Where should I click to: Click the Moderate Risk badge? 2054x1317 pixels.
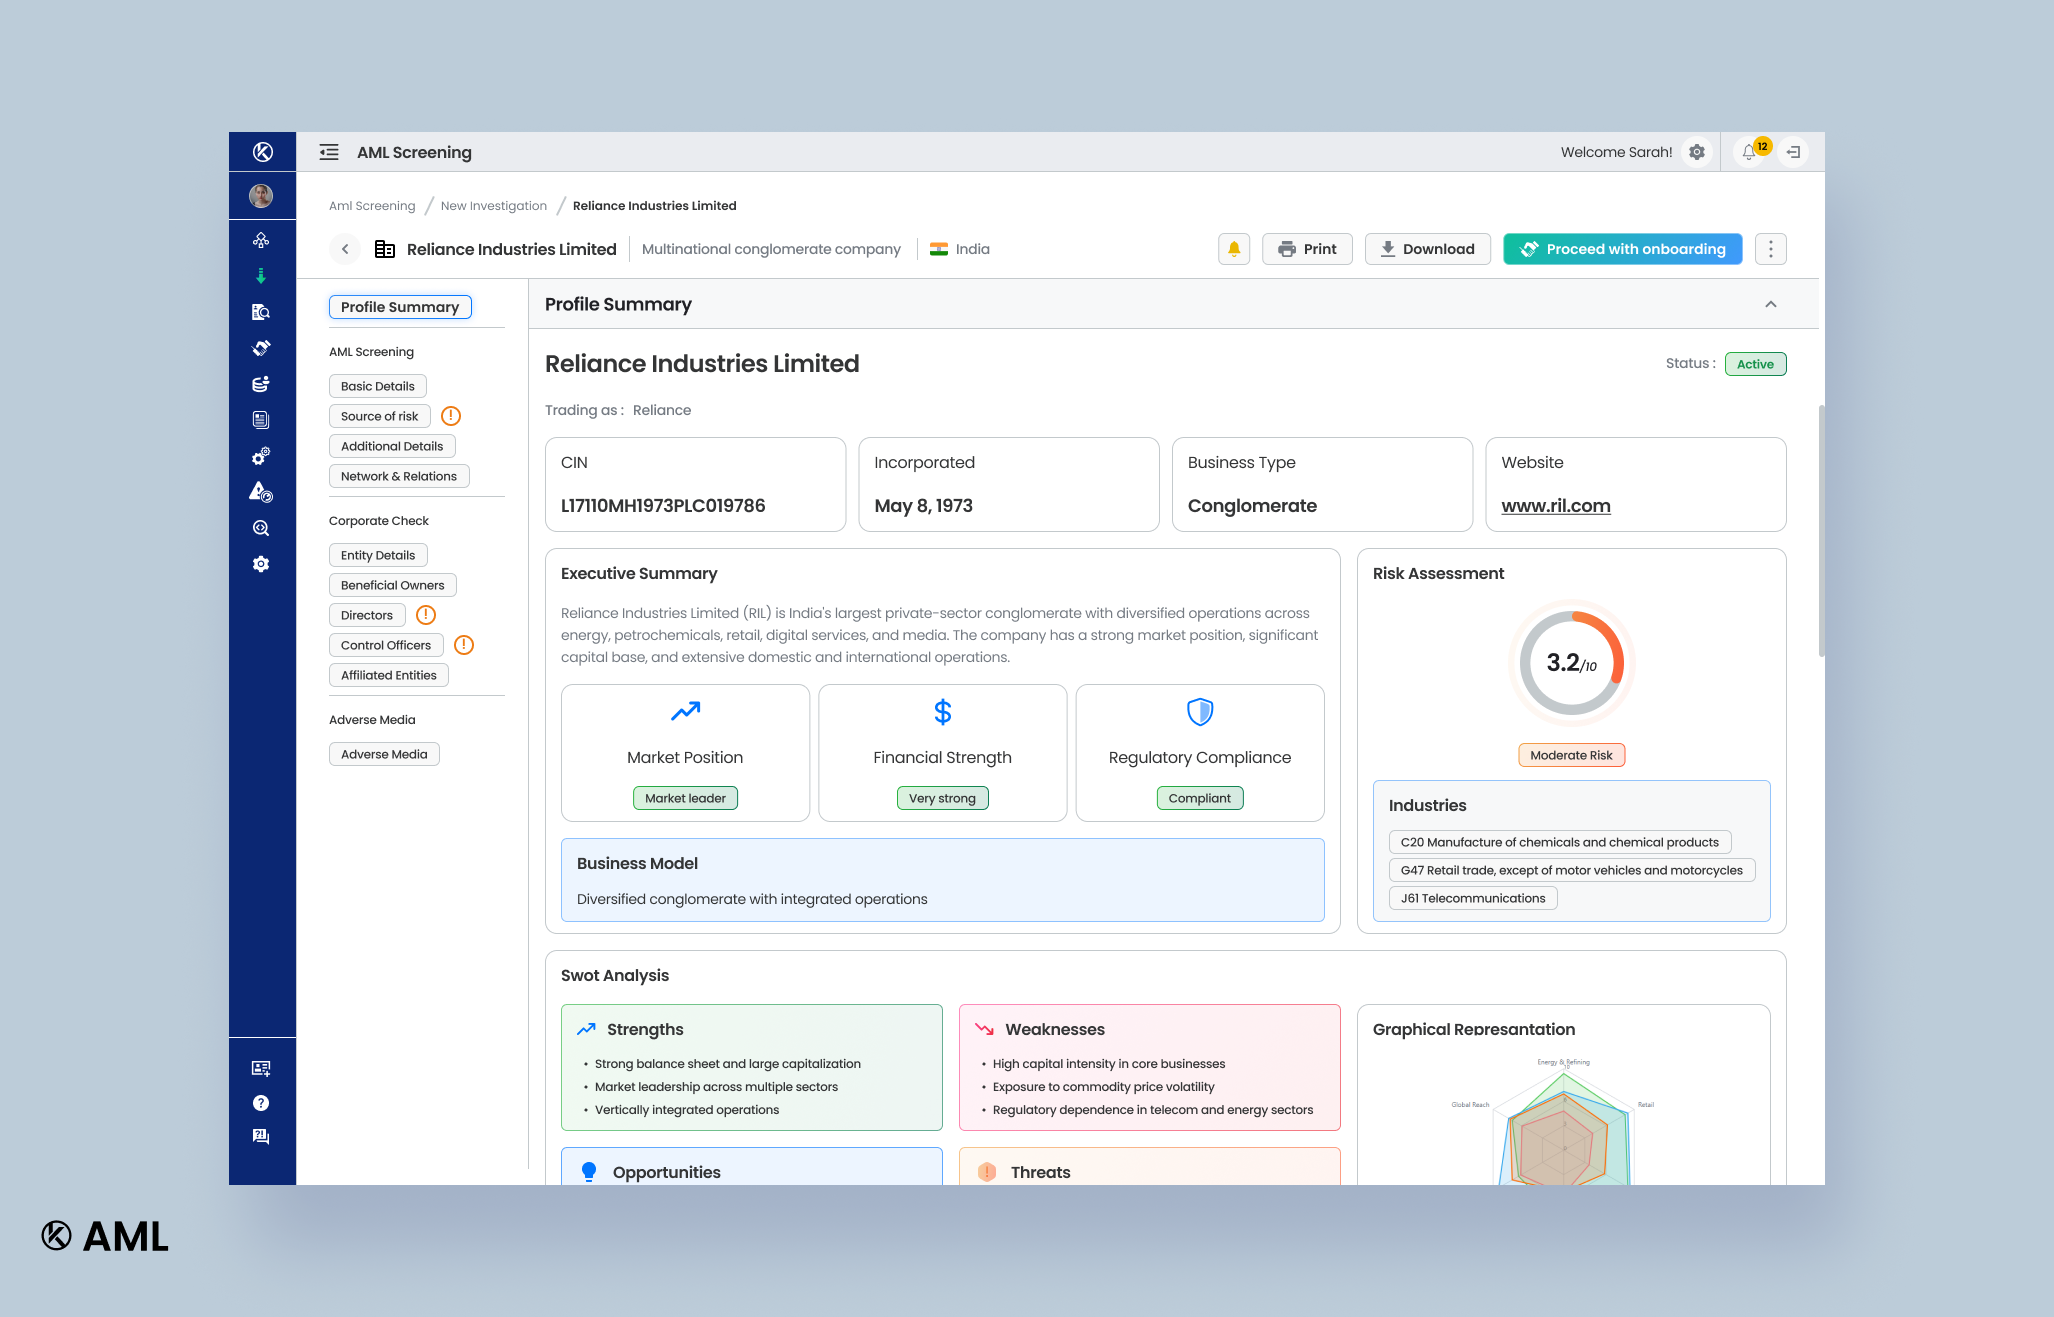point(1572,755)
